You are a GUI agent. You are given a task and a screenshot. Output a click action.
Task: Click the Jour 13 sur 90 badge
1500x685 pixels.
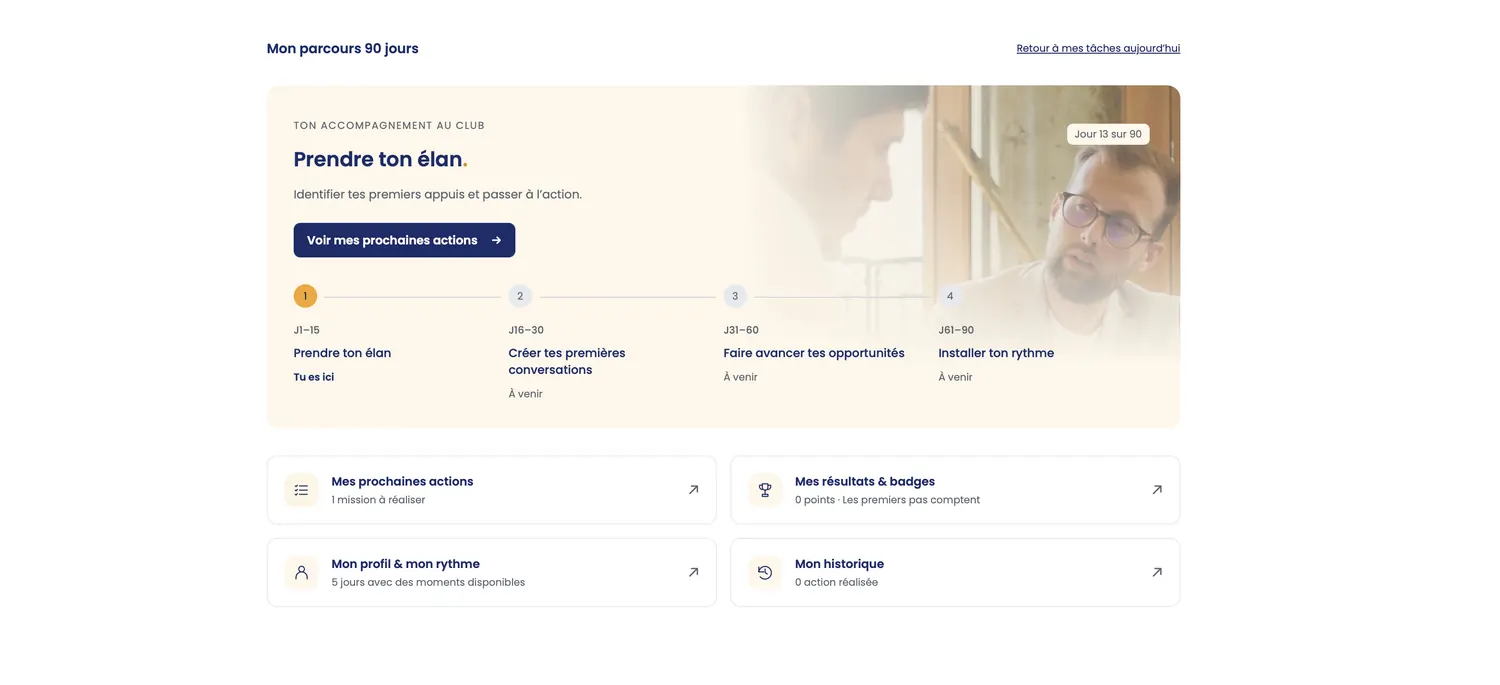click(x=1108, y=134)
